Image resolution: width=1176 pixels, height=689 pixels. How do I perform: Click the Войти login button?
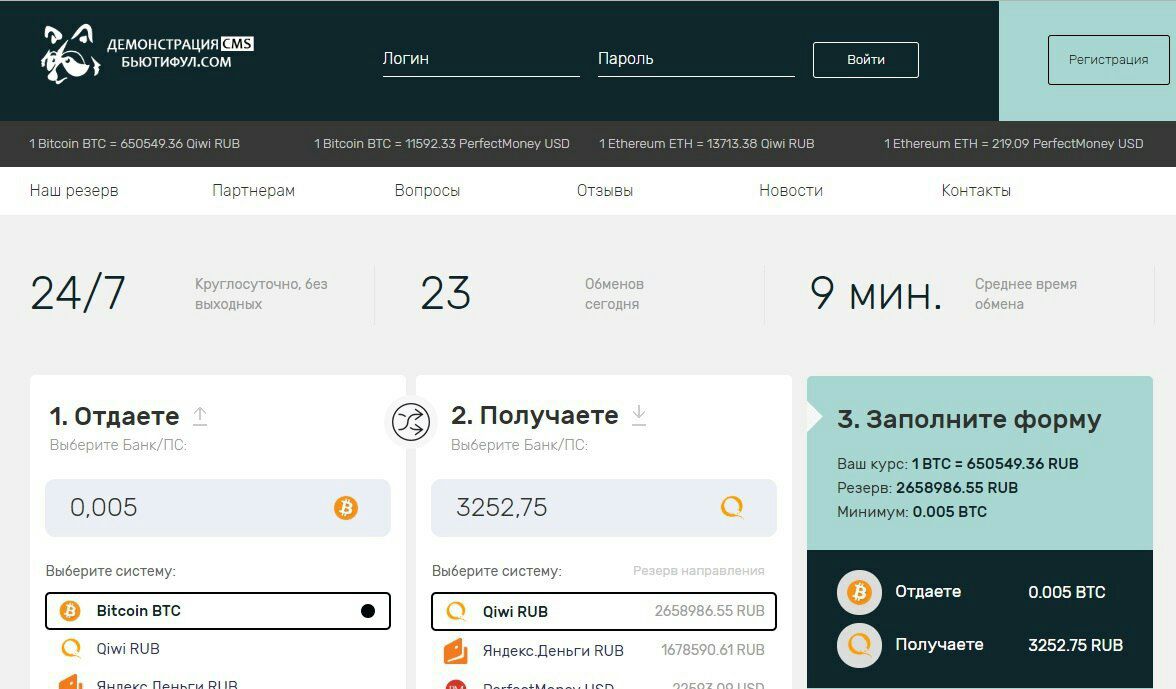tap(866, 59)
